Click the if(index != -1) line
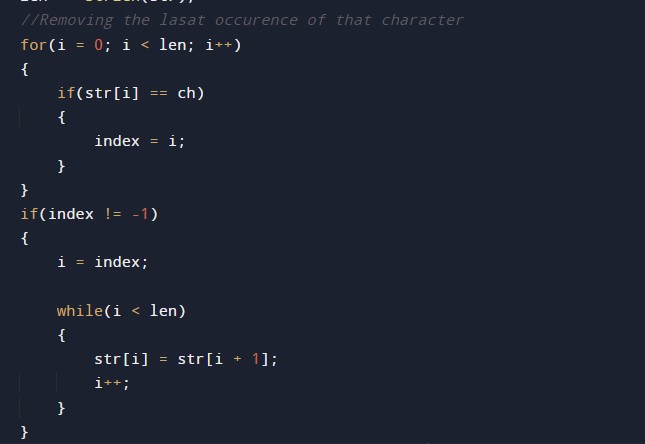645x444 pixels. coord(89,214)
